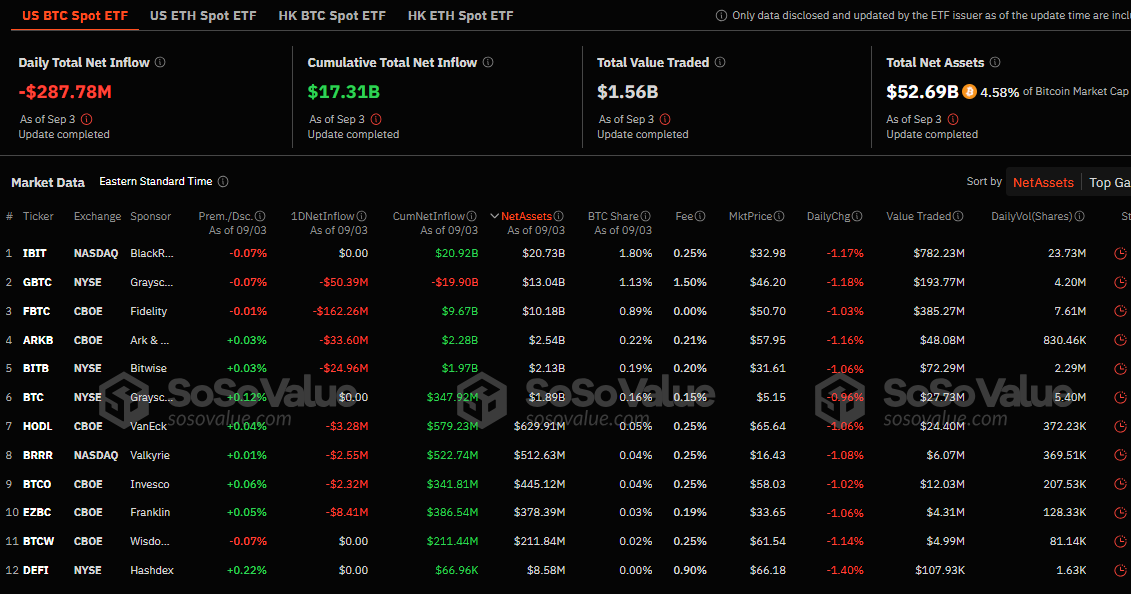Switch to US ETH Spot ETF tab

pos(202,16)
